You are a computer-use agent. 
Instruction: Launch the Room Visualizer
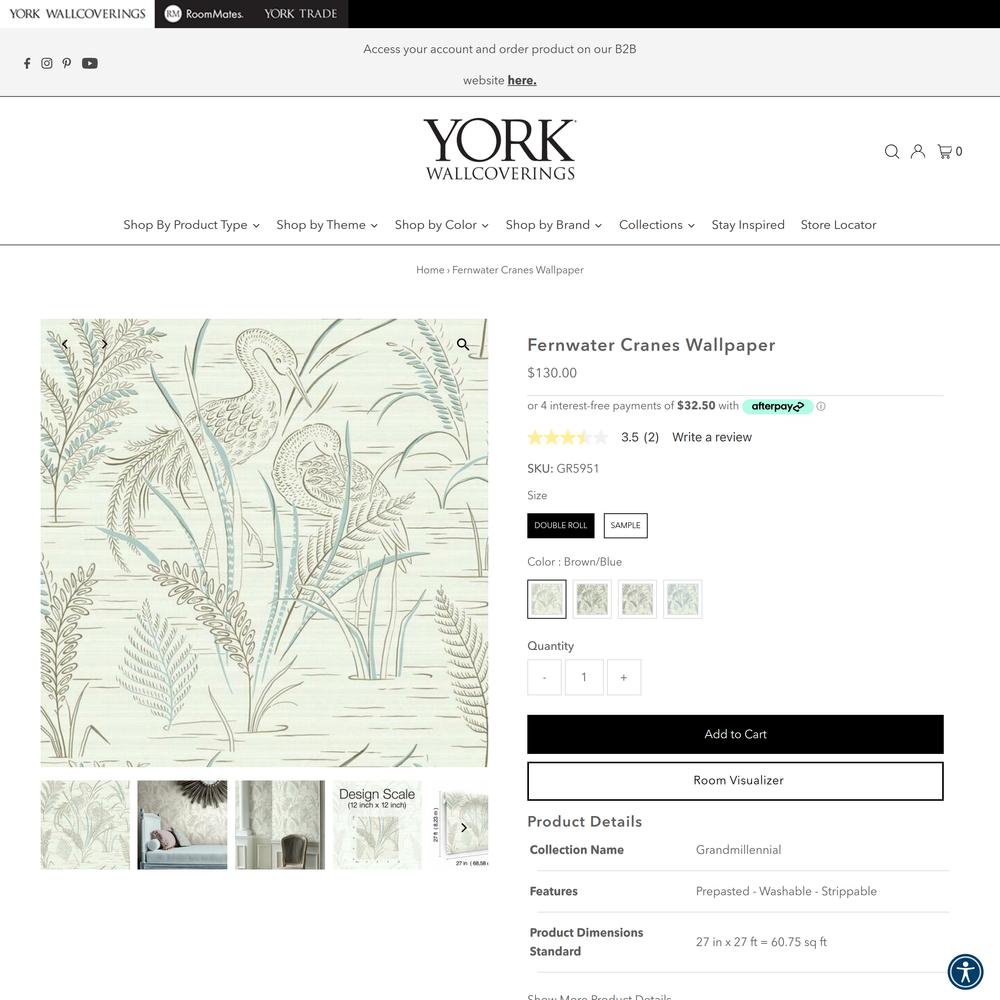pyautogui.click(x=735, y=781)
